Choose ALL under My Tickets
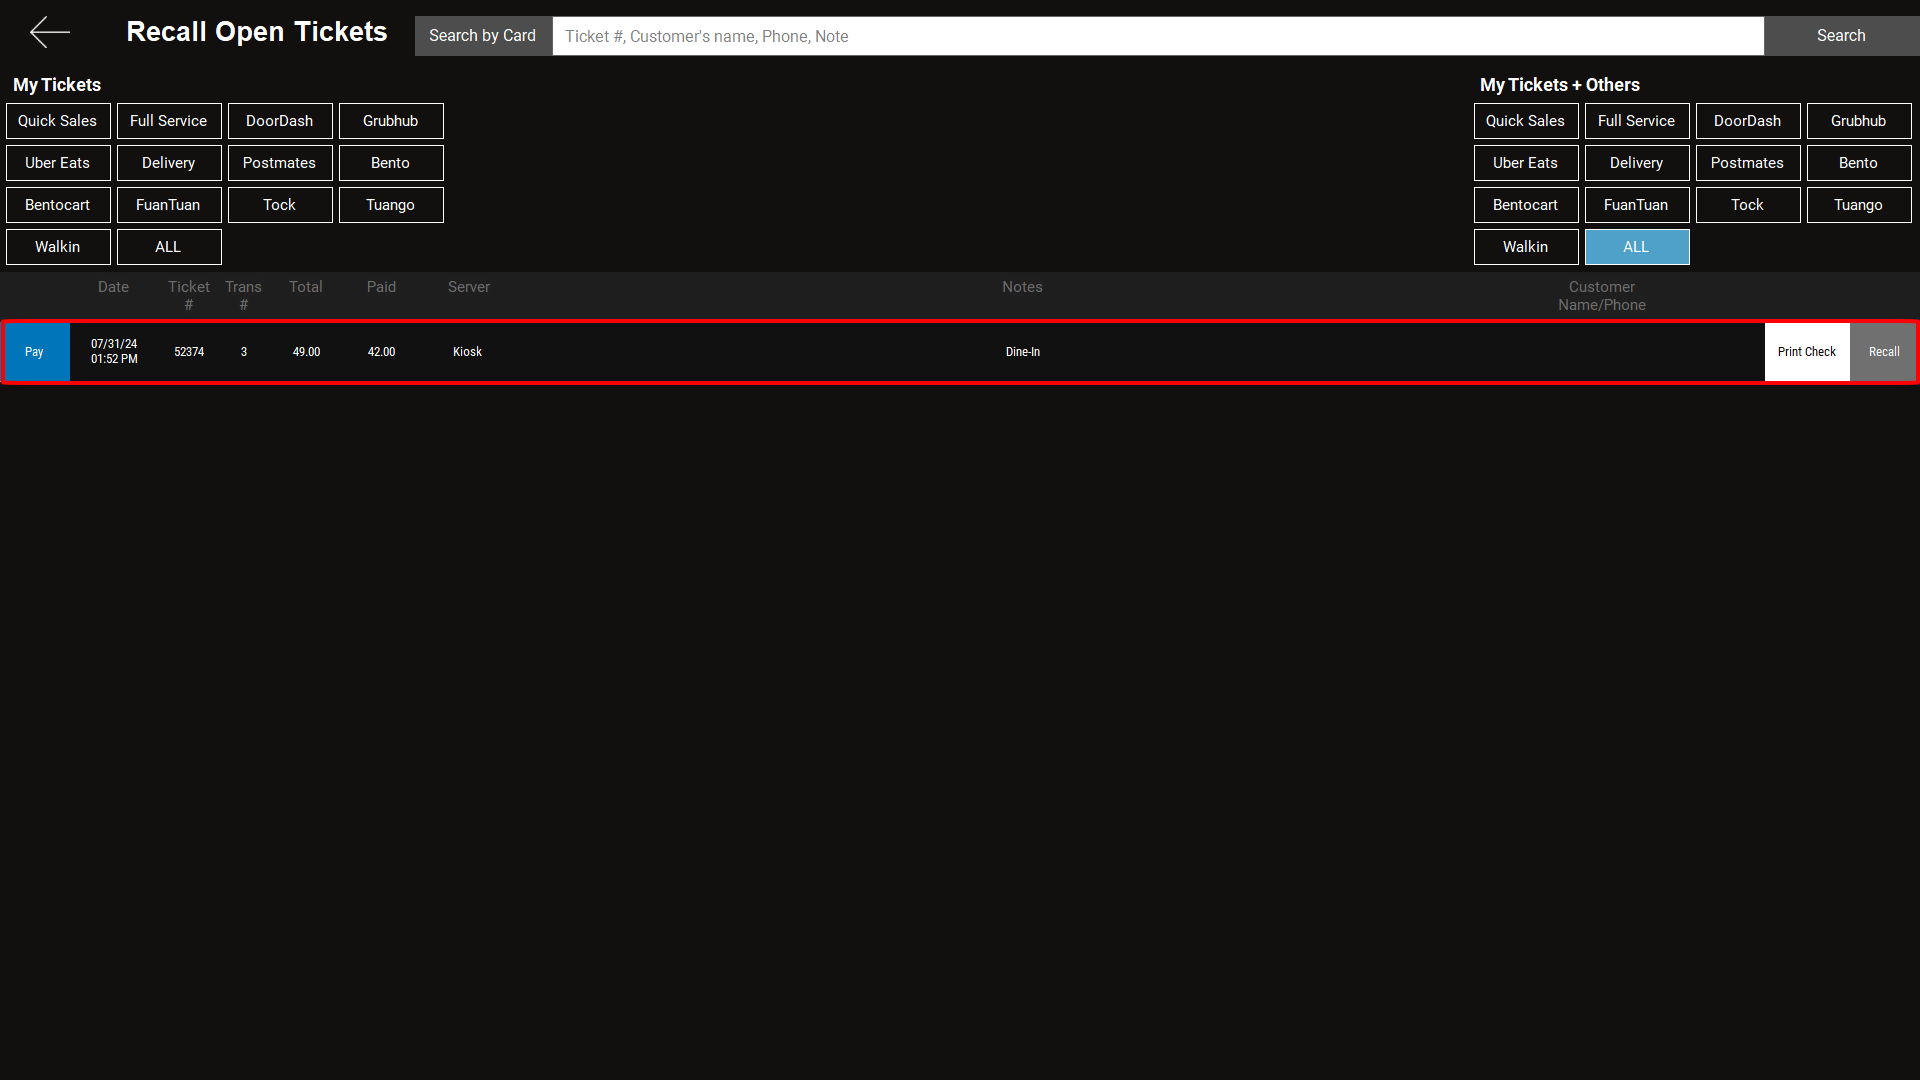The image size is (1920, 1080). point(169,247)
